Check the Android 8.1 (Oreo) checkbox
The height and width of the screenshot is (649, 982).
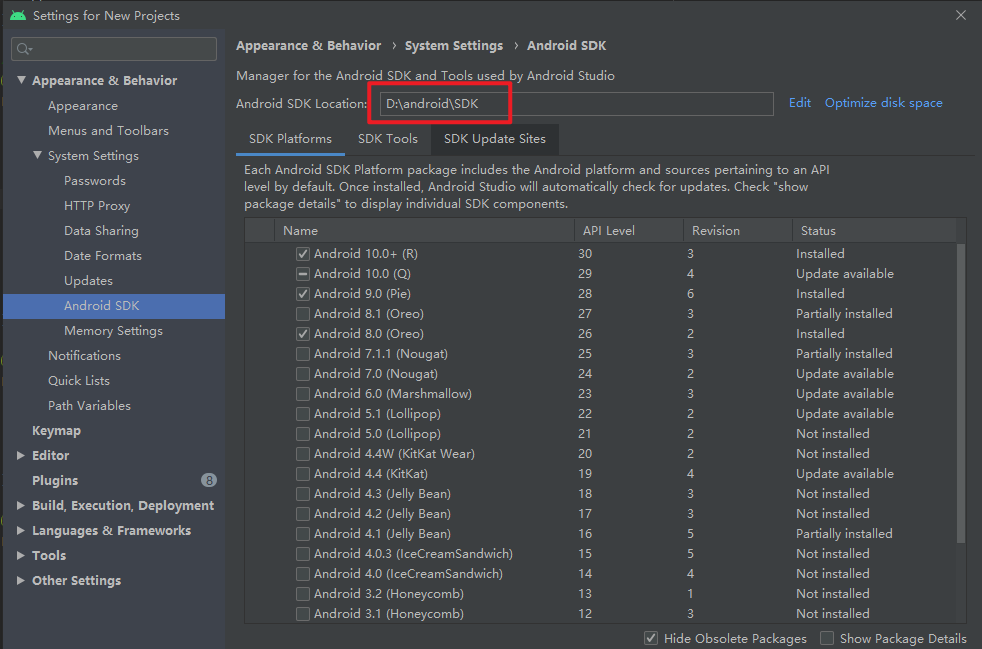click(302, 314)
